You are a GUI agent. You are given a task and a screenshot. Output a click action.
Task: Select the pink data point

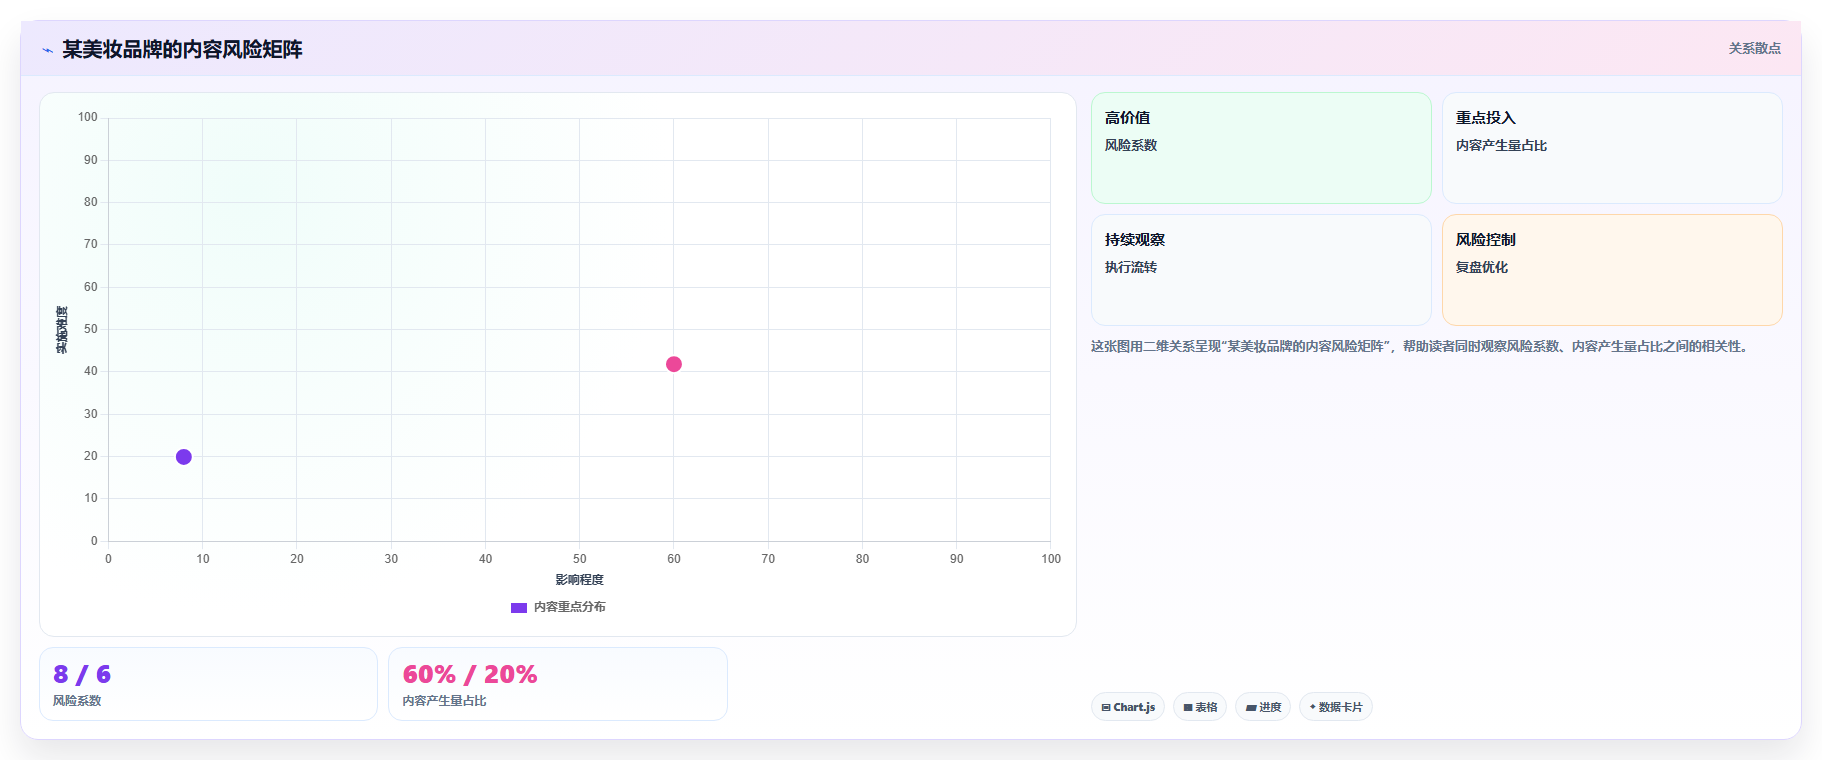[x=674, y=364]
